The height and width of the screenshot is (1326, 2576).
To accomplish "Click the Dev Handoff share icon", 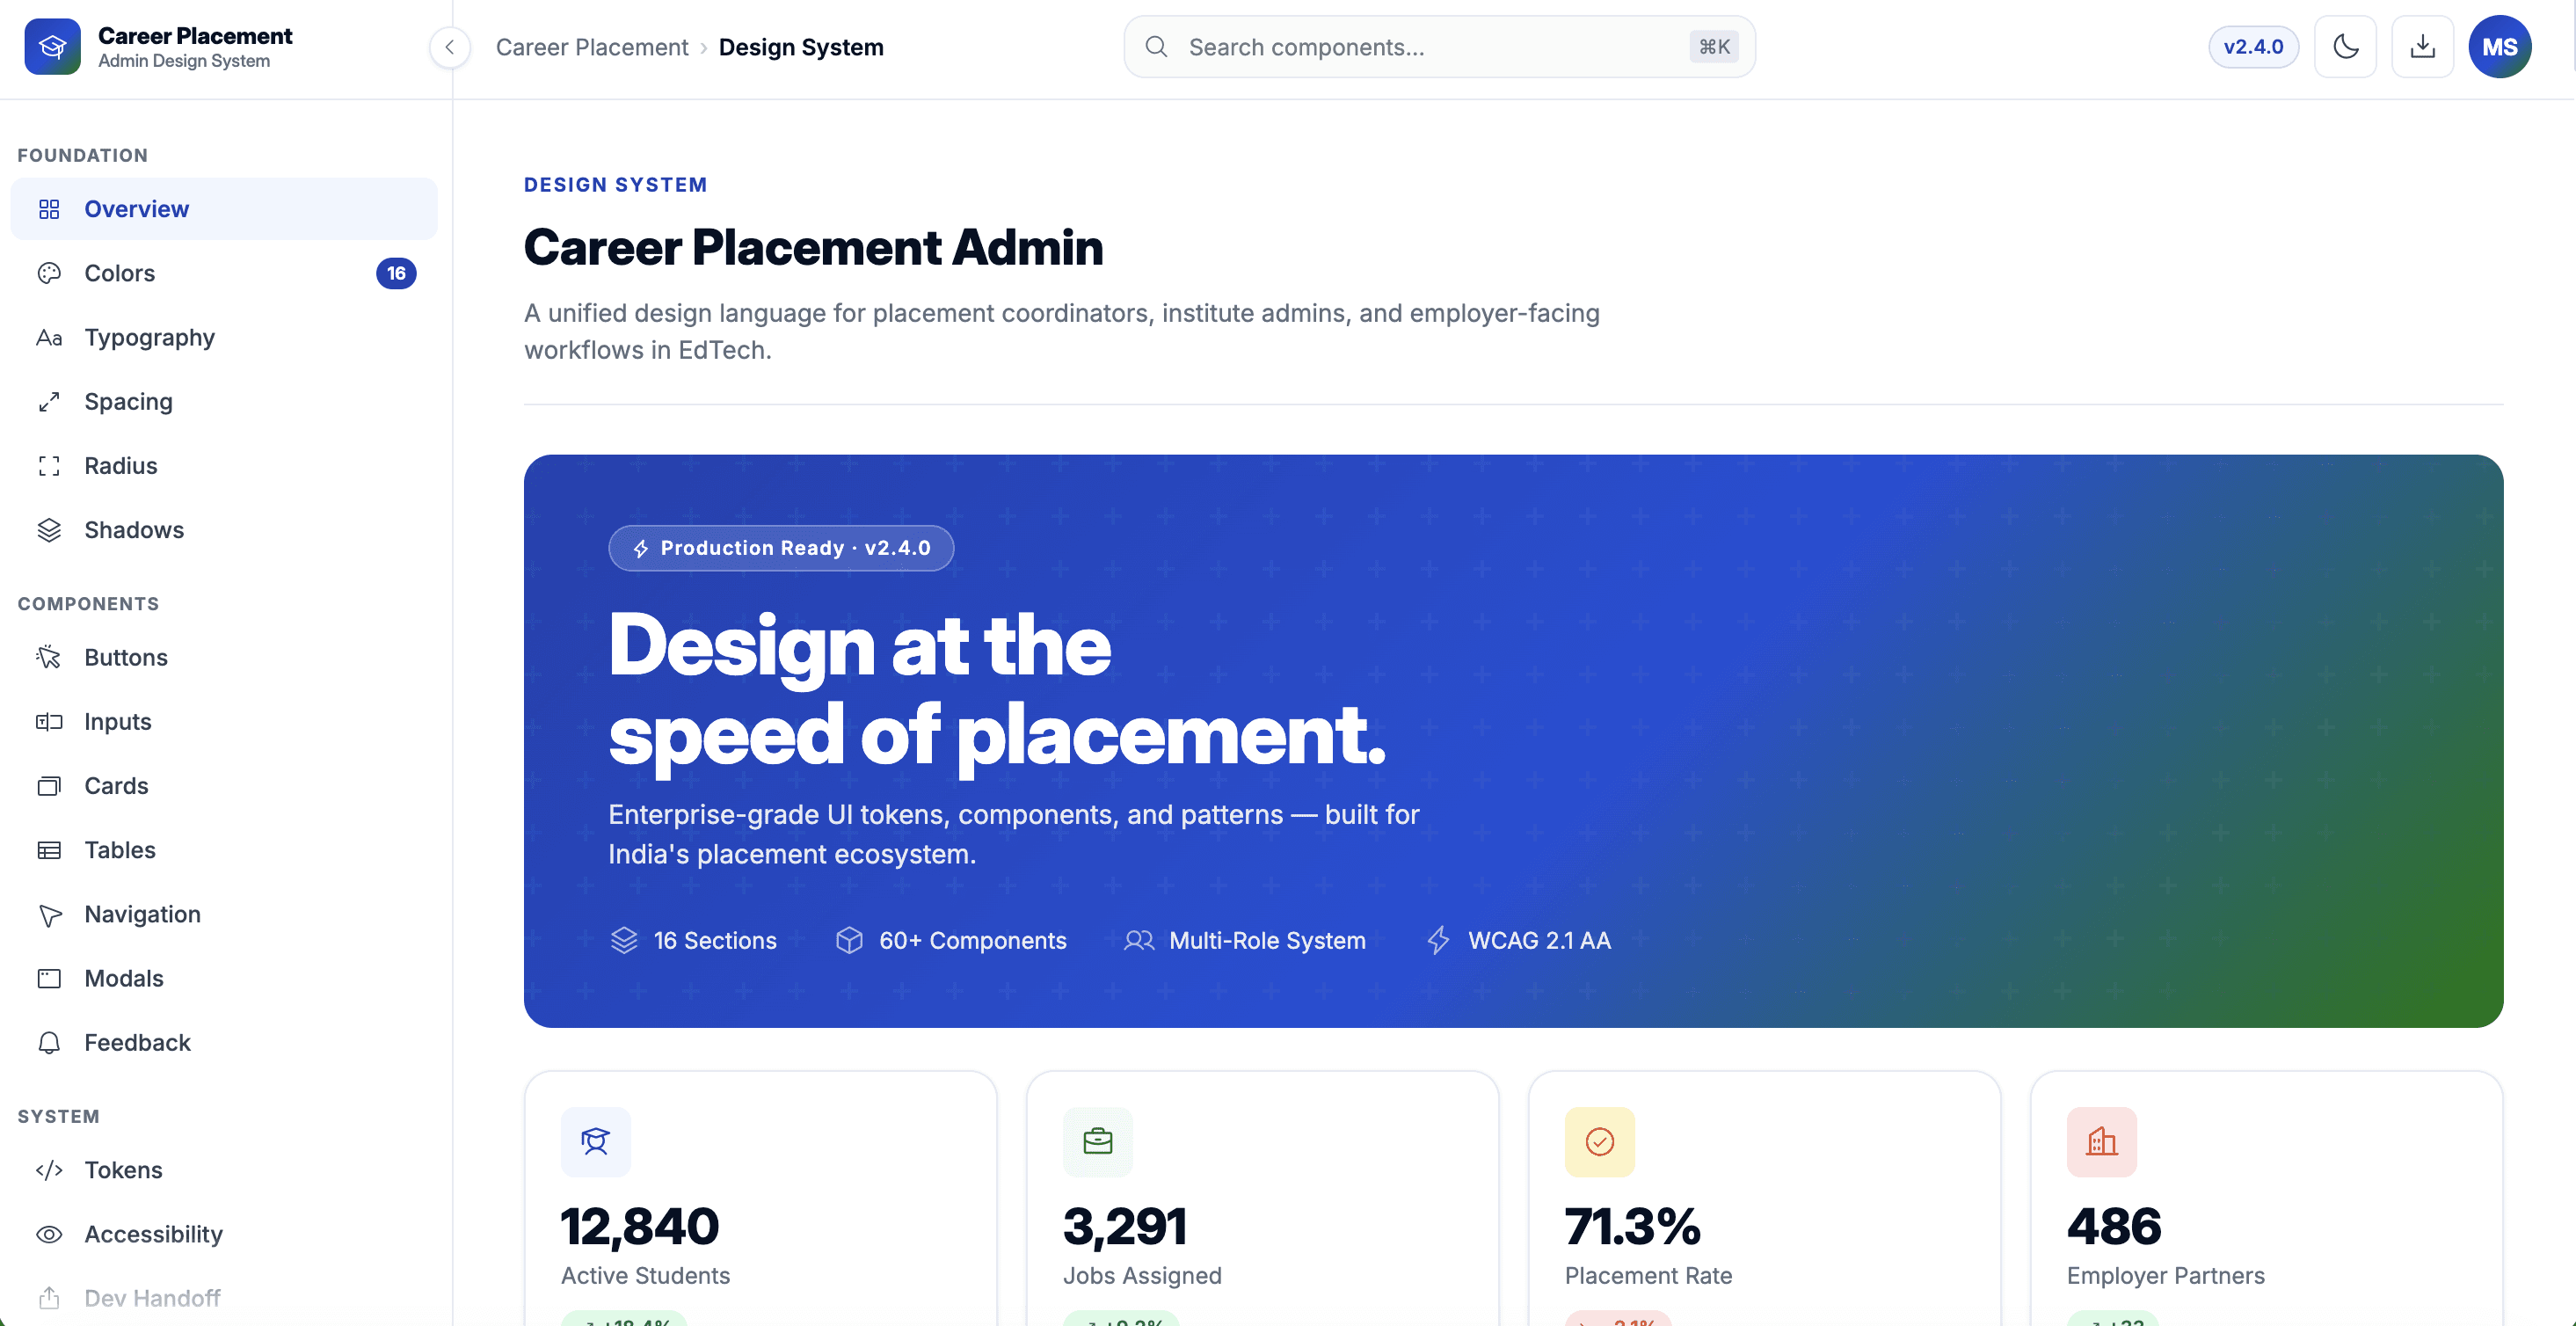I will (x=49, y=1298).
